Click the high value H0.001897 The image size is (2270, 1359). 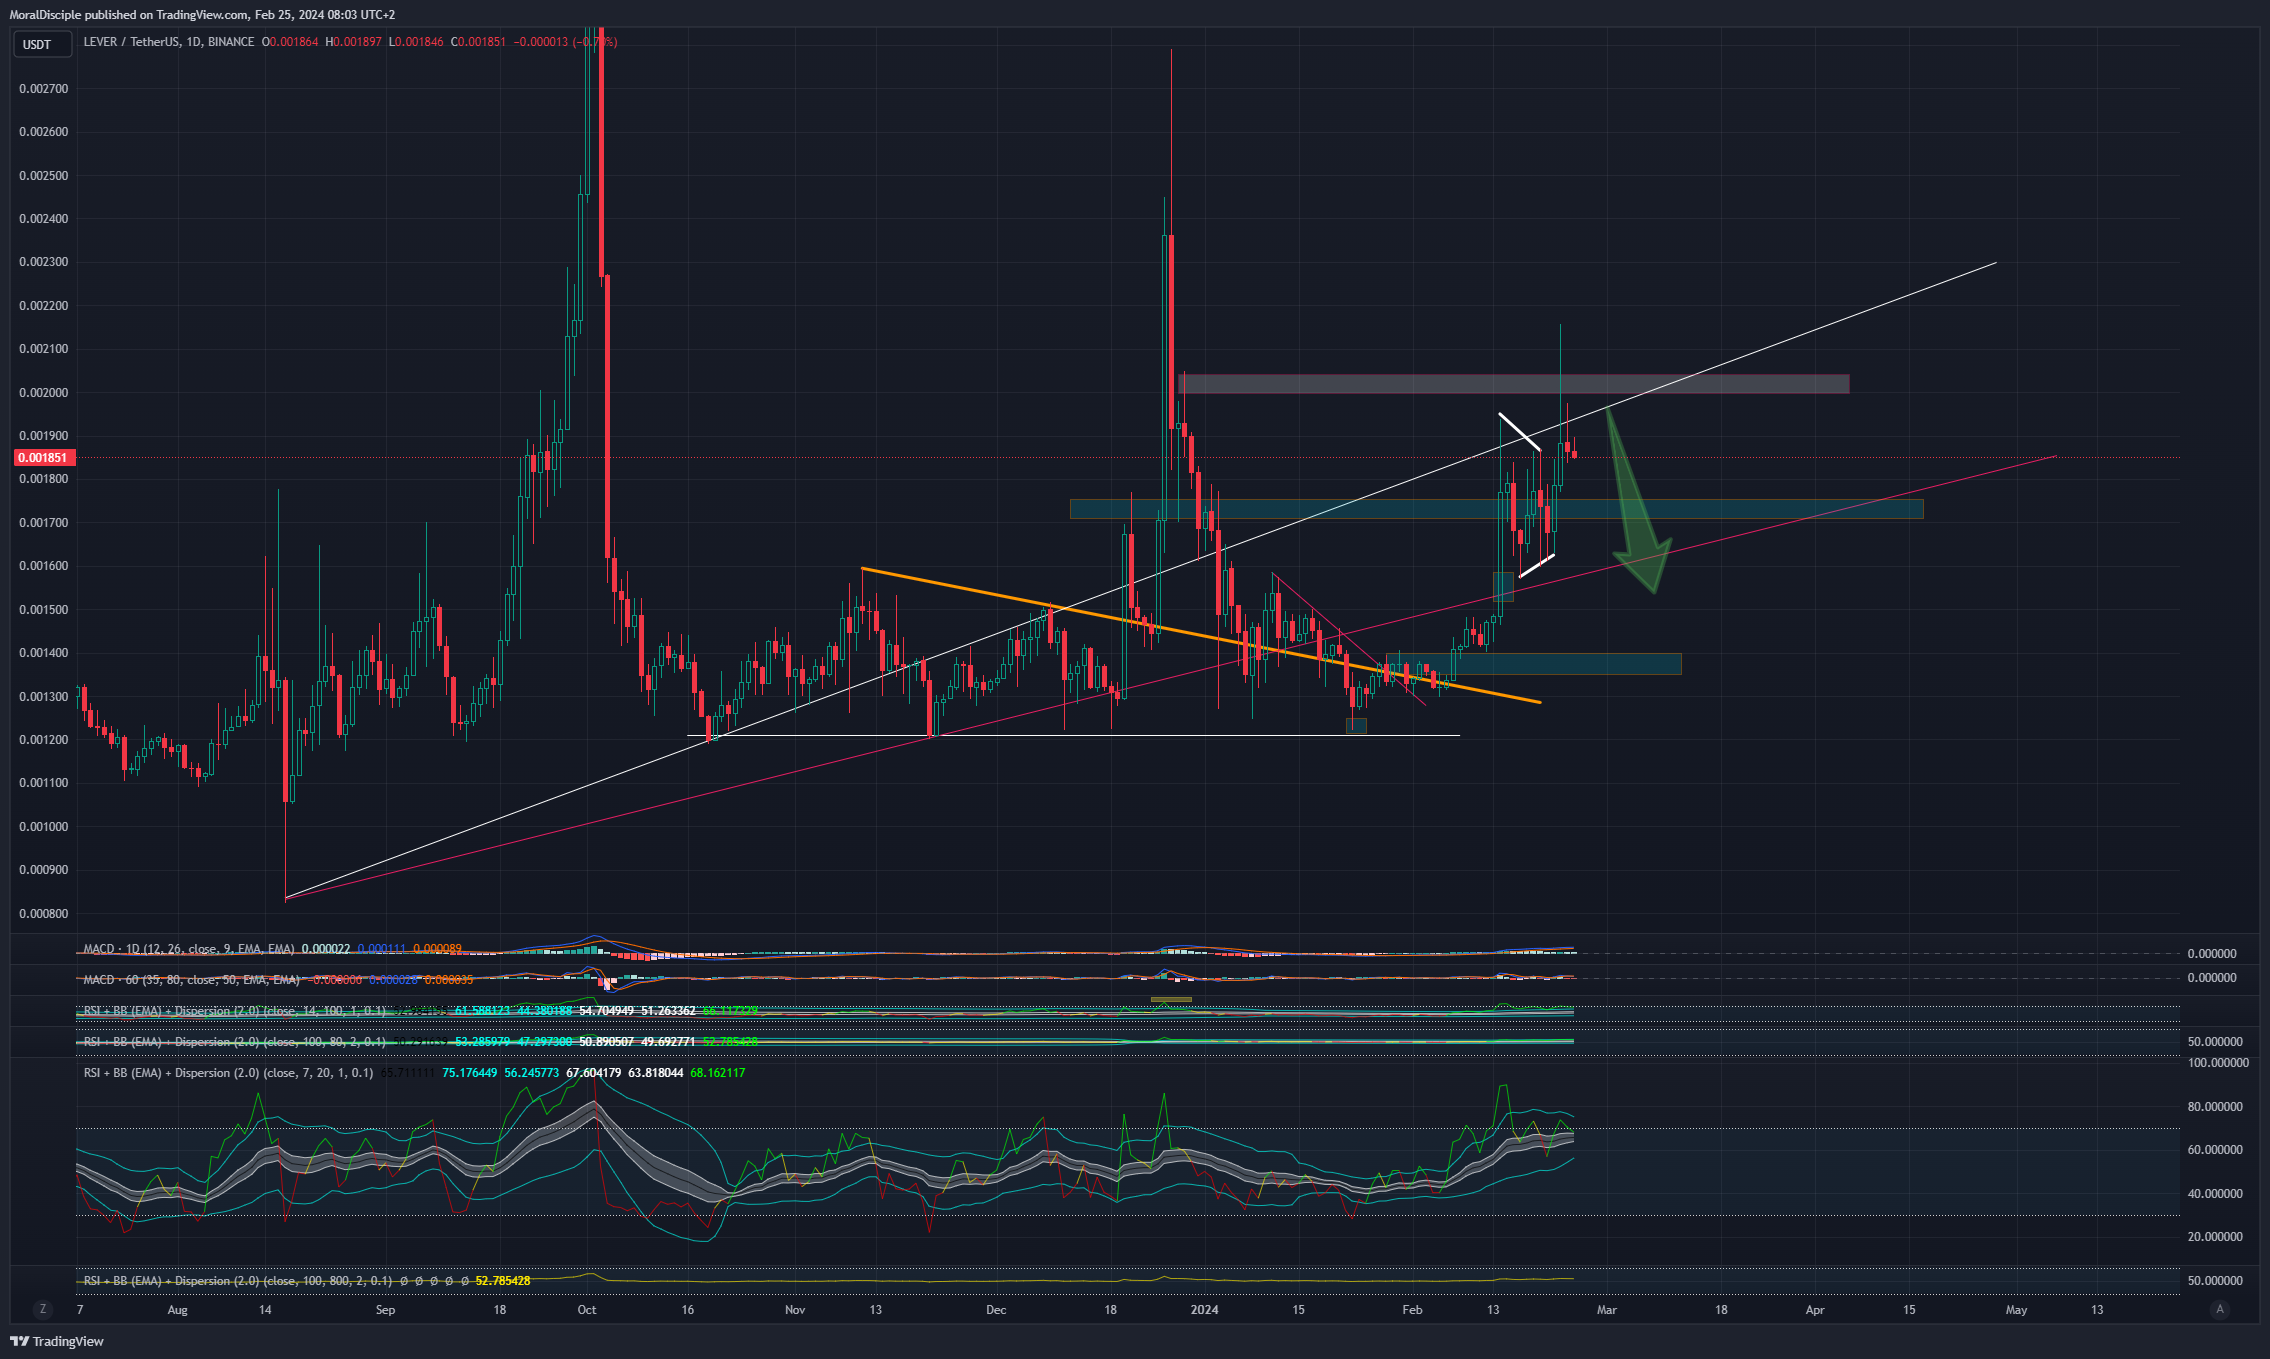click(353, 42)
